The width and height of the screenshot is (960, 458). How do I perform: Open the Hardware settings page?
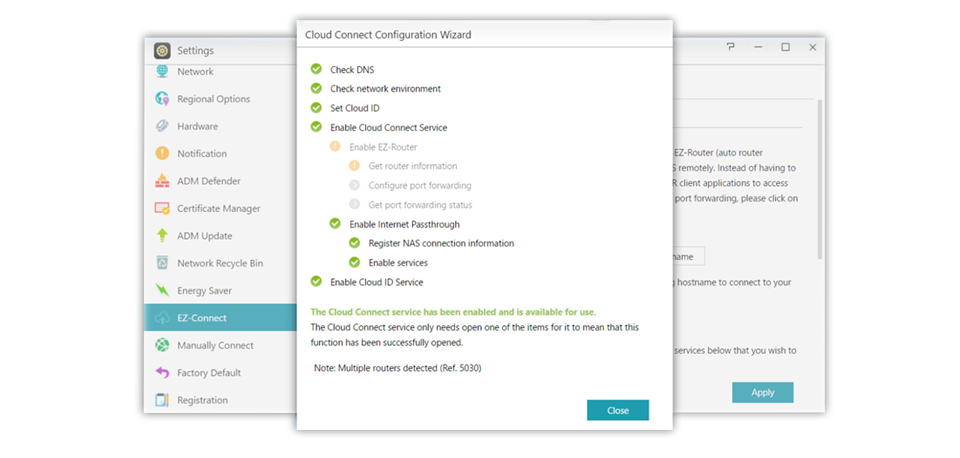[x=197, y=126]
